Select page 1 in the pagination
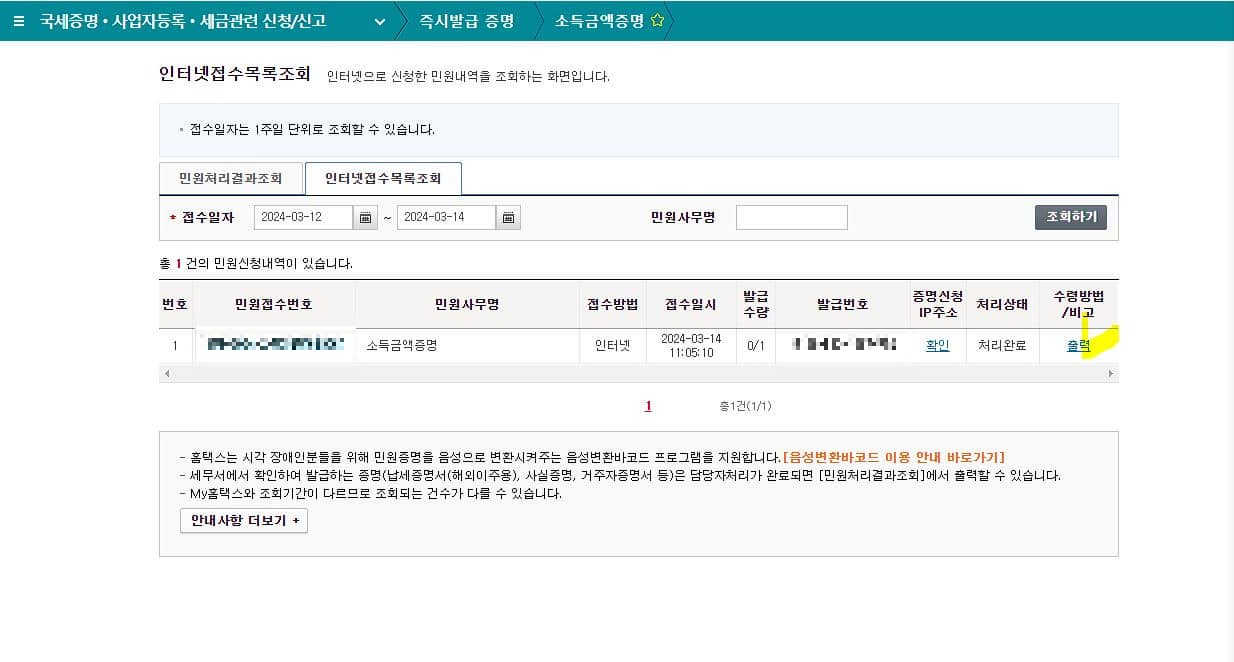The image size is (1234, 662). coord(648,406)
